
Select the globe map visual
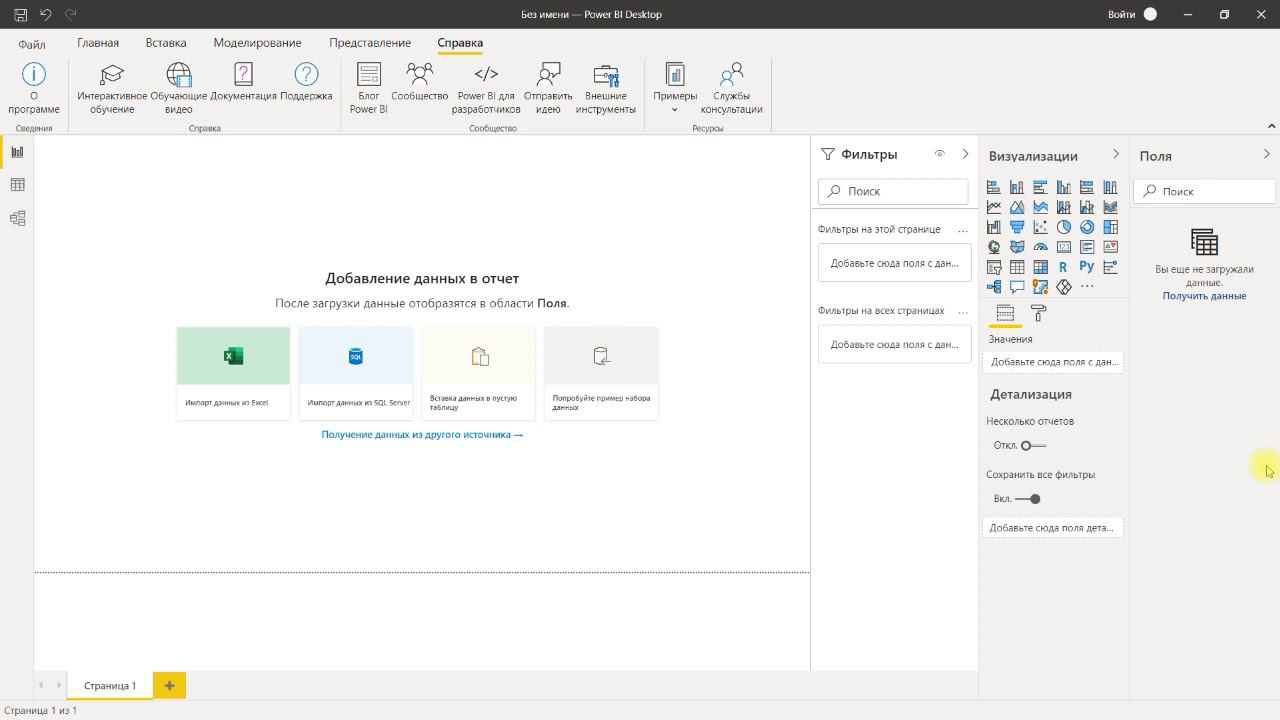click(x=994, y=247)
